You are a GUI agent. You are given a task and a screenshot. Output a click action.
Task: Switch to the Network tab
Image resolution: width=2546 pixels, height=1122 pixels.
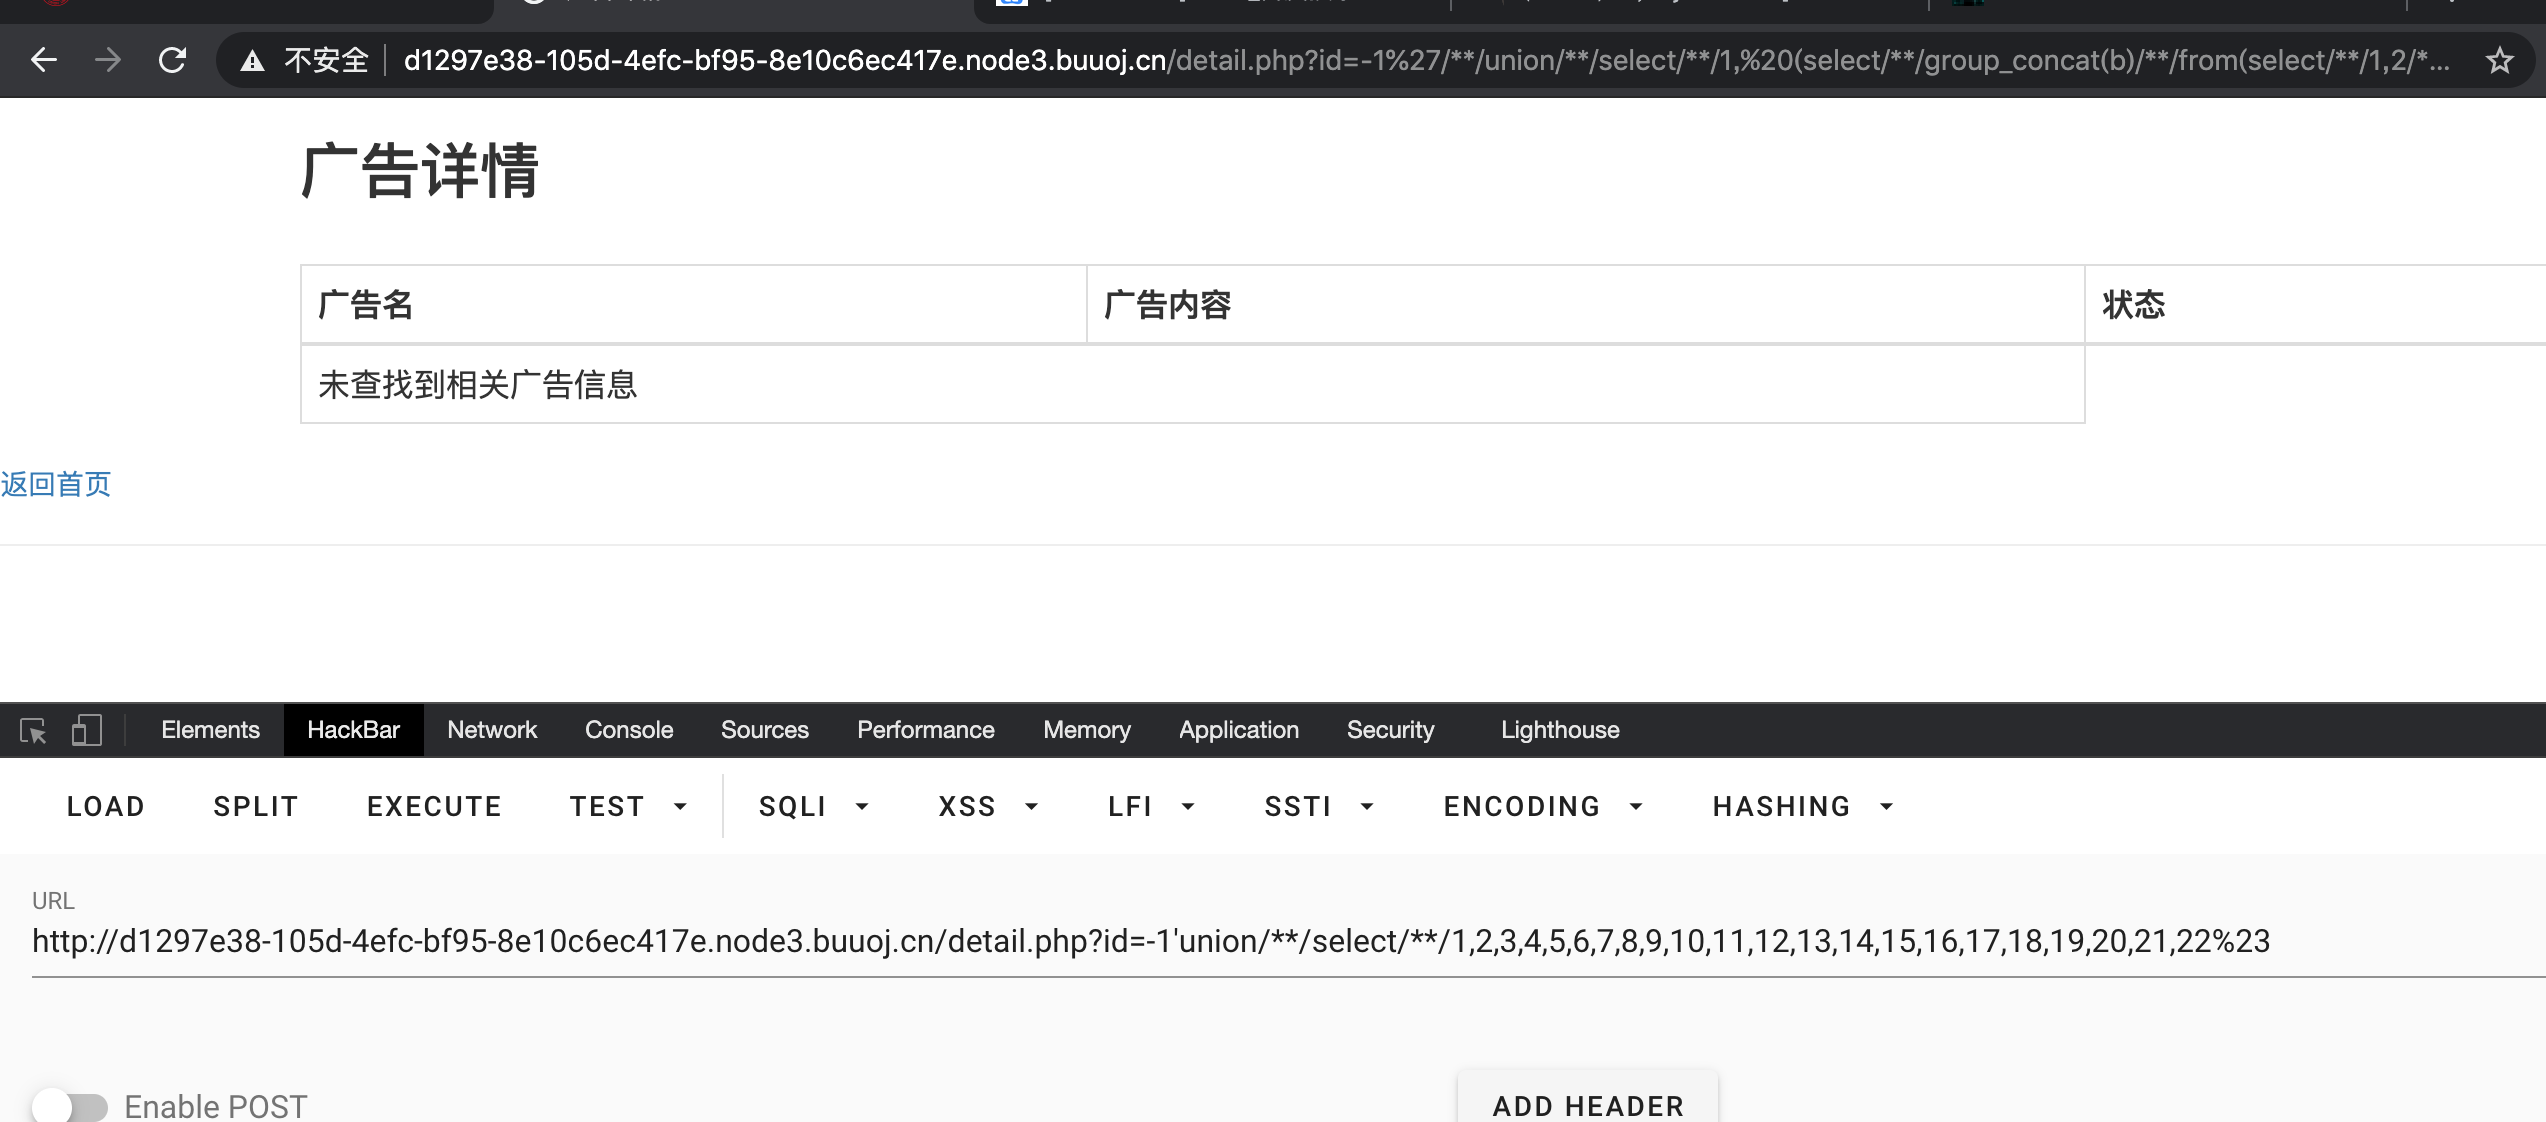[x=492, y=727]
